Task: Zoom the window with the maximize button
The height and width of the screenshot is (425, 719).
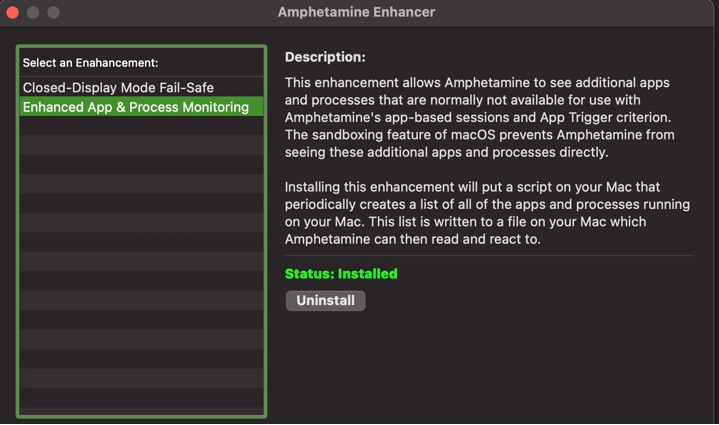Action: [53, 13]
